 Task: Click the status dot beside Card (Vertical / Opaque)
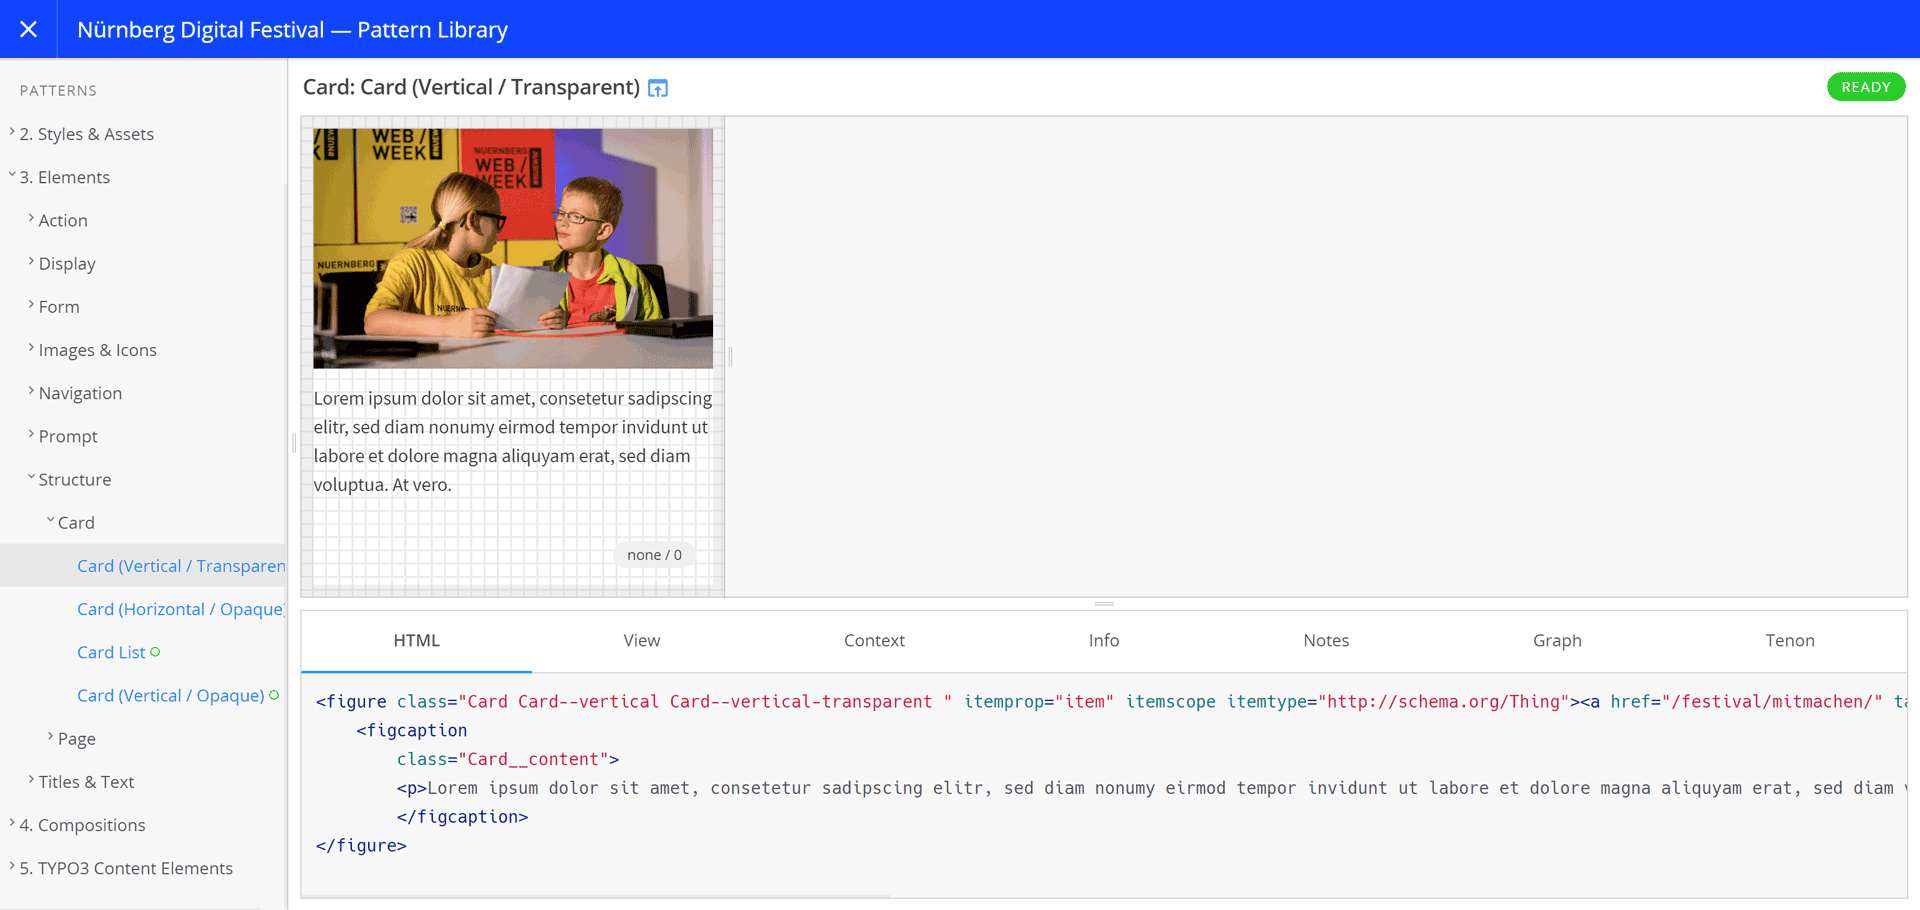[x=274, y=695]
